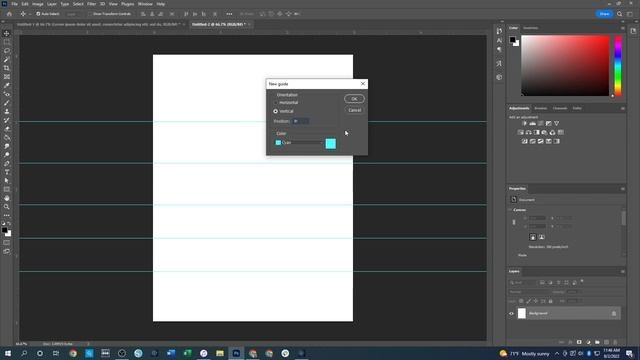Click the hue spectrum slider in Color panel
This screenshot has width=640, height=360.
tap(618, 66)
